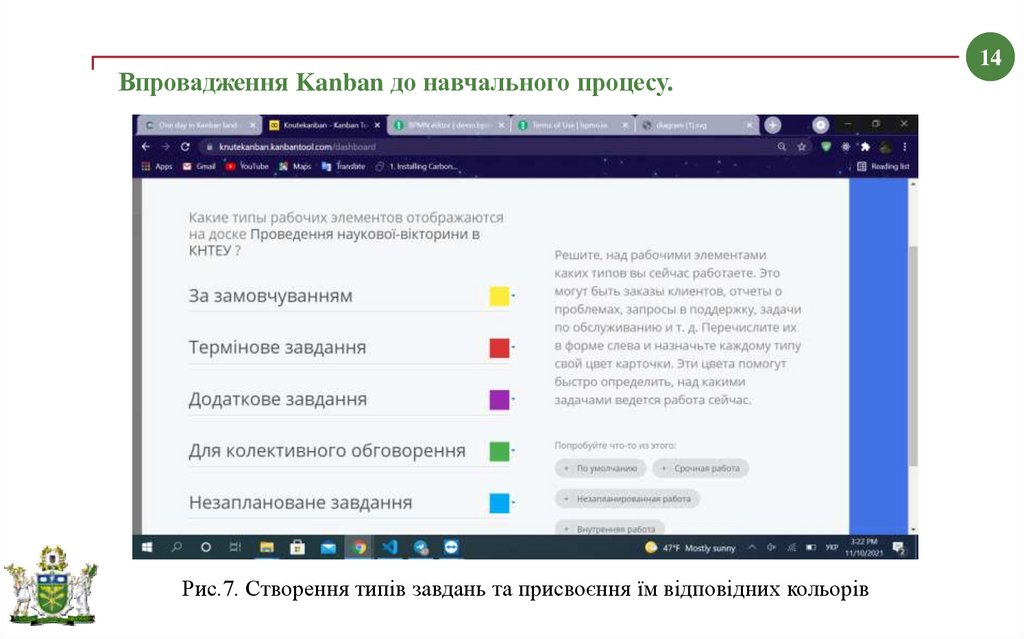This screenshot has width=1024, height=639.
Task: Change the red color of 'Термінове завдання'
Action: click(500, 348)
